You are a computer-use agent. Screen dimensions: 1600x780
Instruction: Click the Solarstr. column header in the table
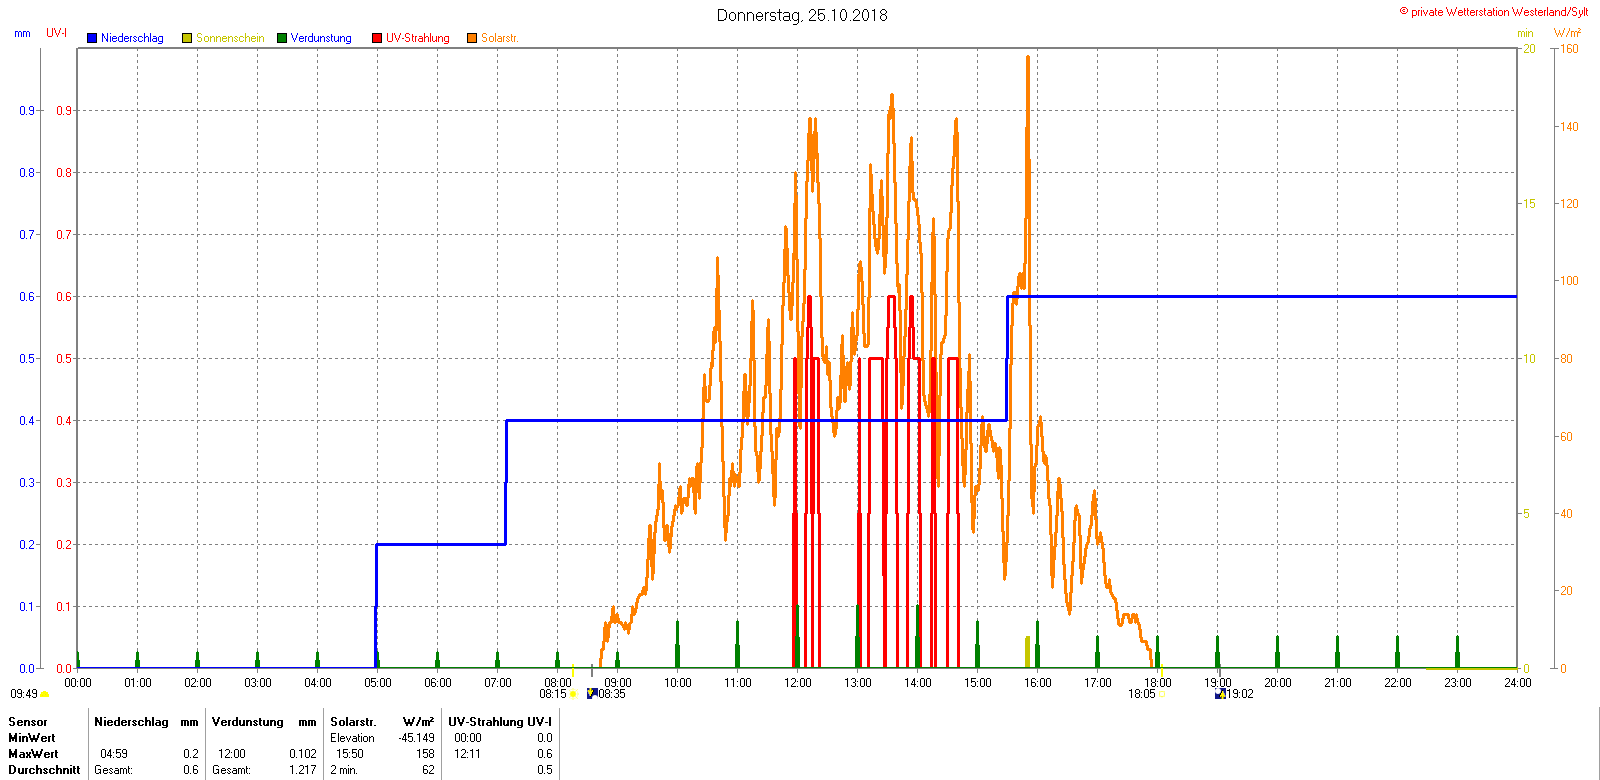[353, 722]
